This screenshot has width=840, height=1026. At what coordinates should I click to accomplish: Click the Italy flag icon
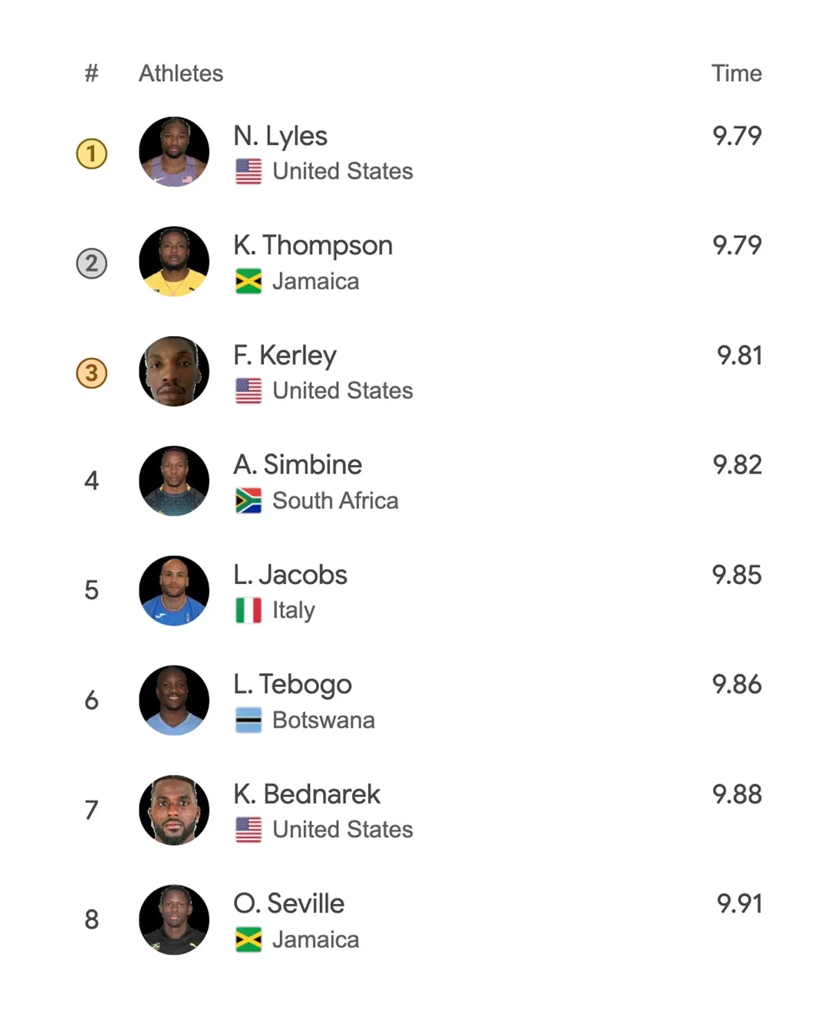tap(248, 610)
